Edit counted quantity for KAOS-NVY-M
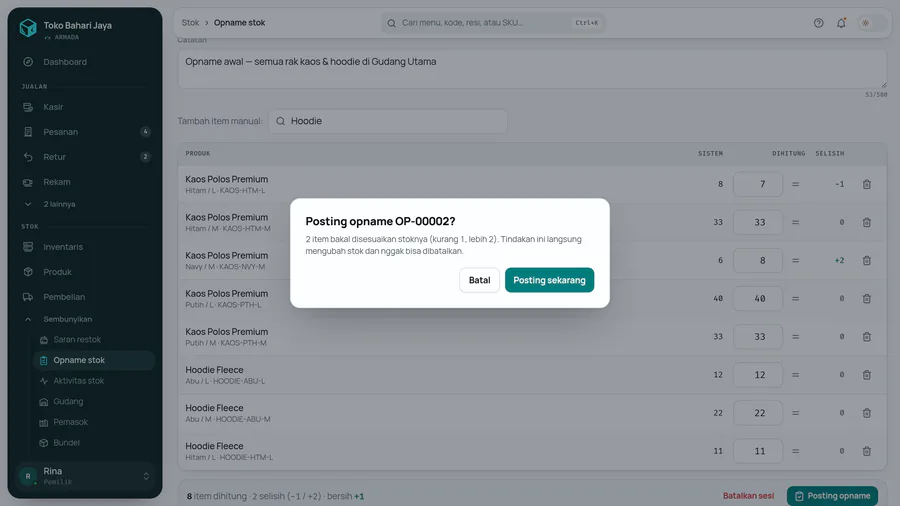Screen dimensions: 900x506 [x=758, y=260]
